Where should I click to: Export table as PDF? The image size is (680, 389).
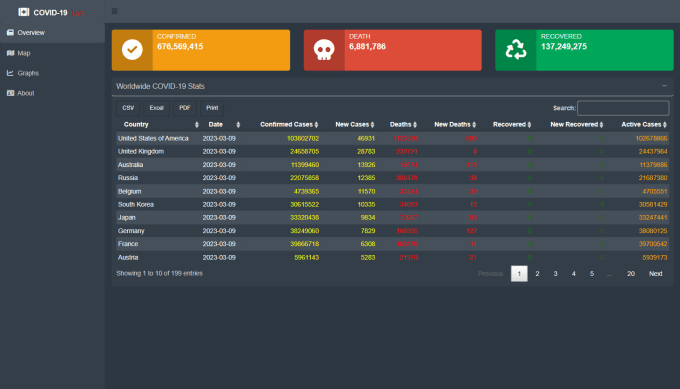(x=185, y=108)
